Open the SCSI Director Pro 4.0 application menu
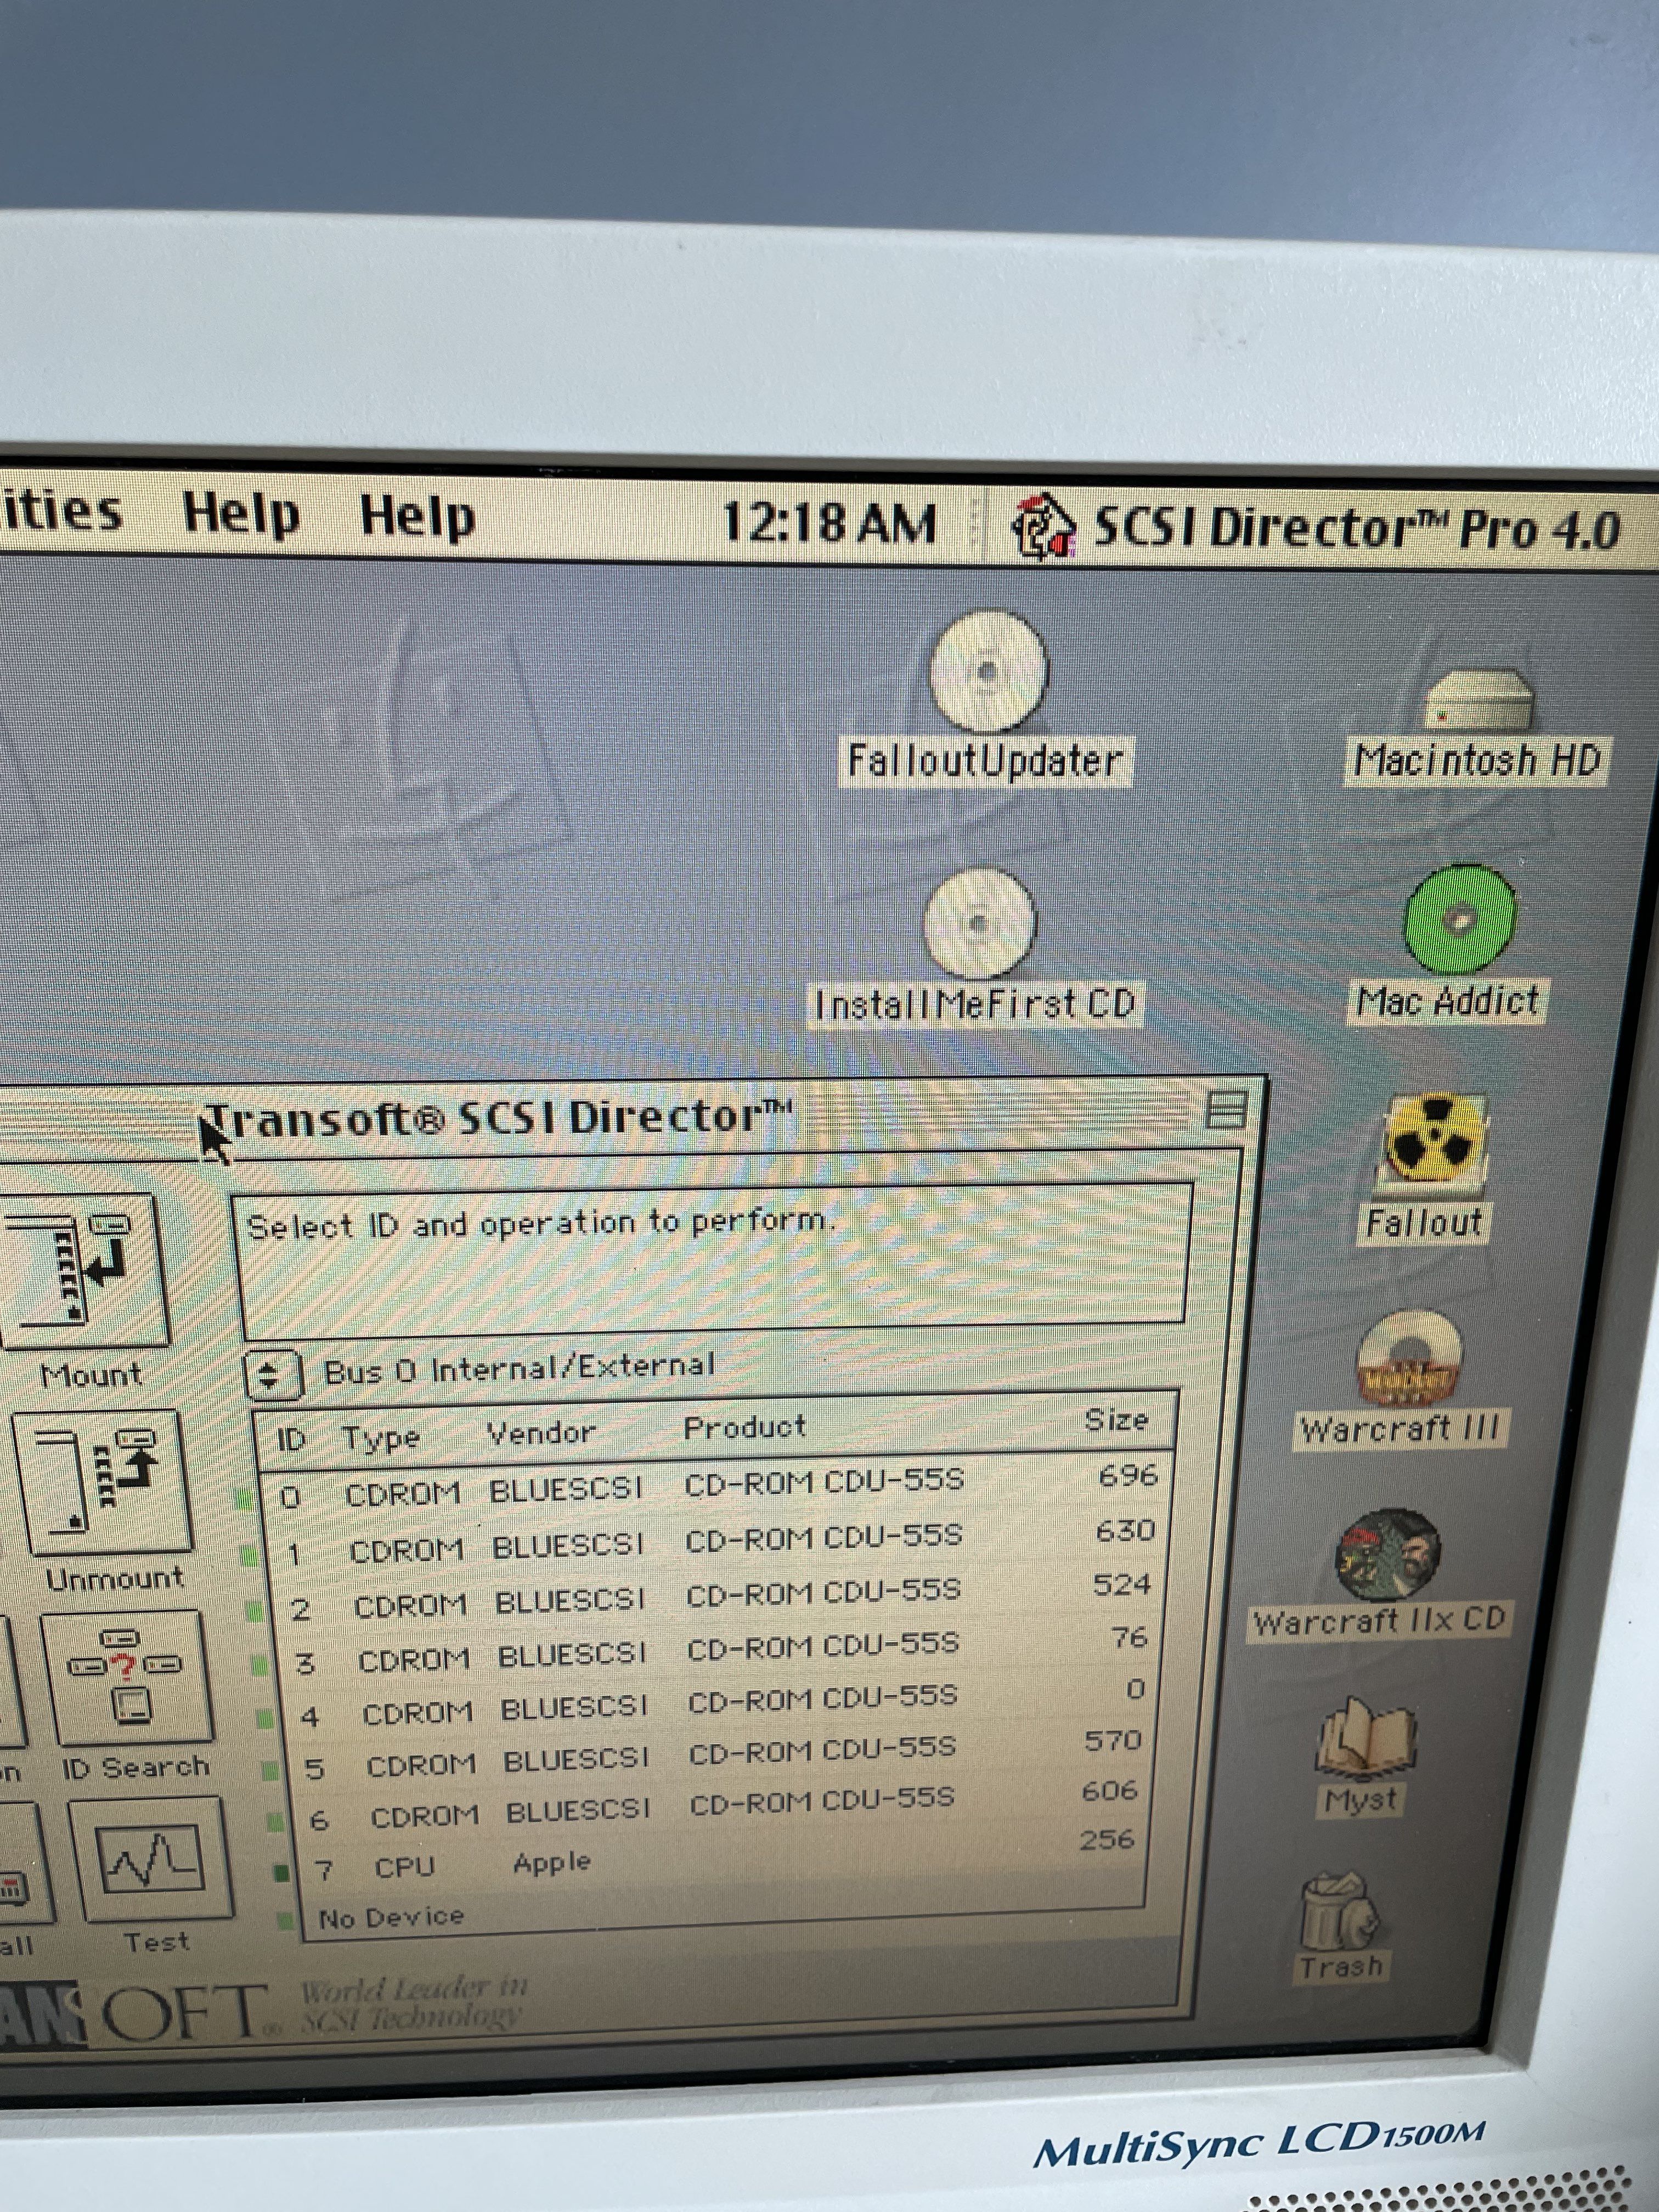Viewport: 1659px width, 2212px height. click(1315, 528)
